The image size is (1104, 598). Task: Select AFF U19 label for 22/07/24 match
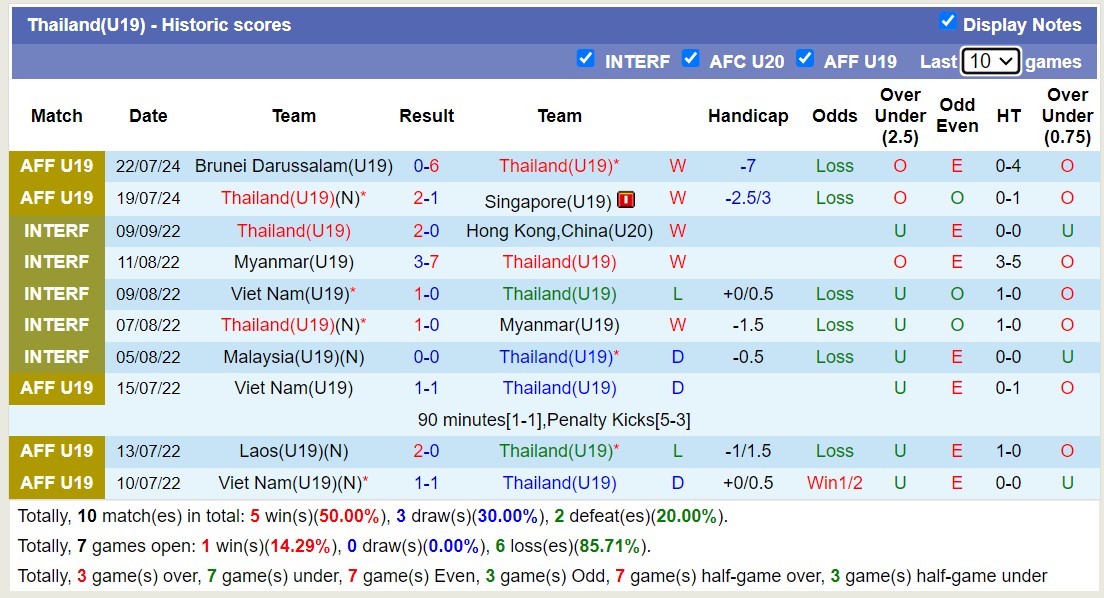57,166
